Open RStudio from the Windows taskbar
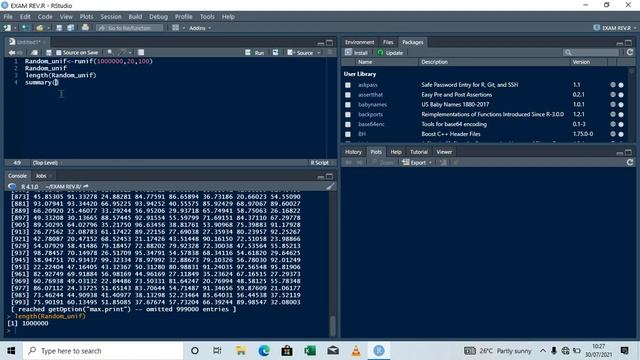This screenshot has height=360, width=640. click(379, 351)
